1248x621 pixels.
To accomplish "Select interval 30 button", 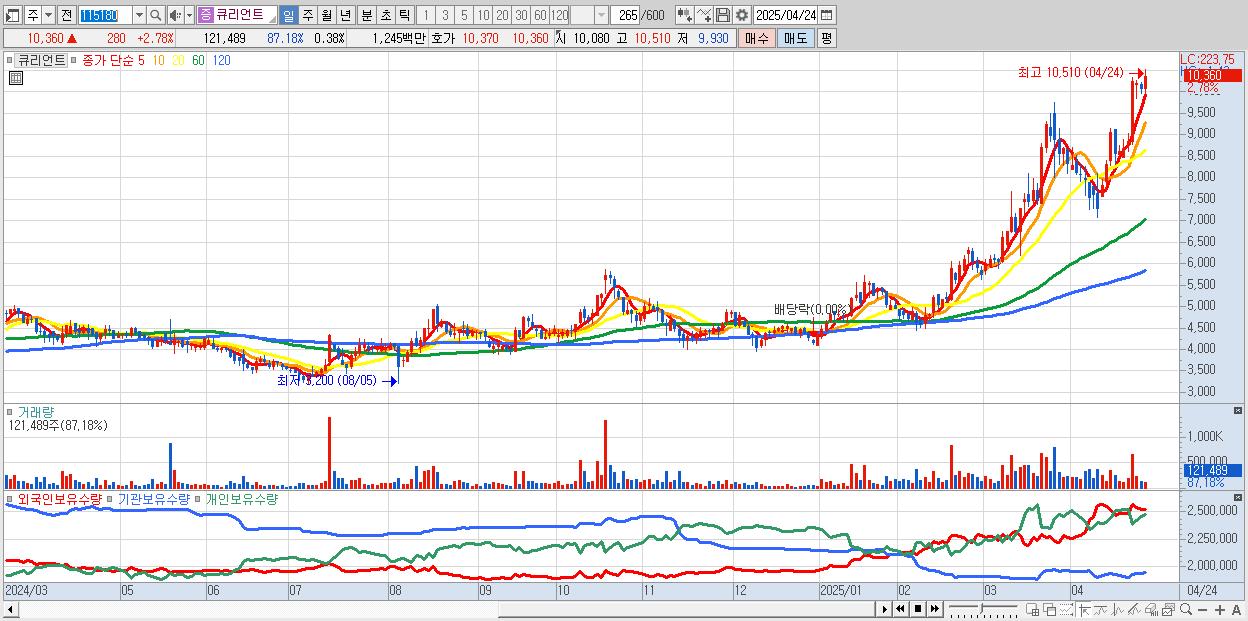I will click(521, 15).
